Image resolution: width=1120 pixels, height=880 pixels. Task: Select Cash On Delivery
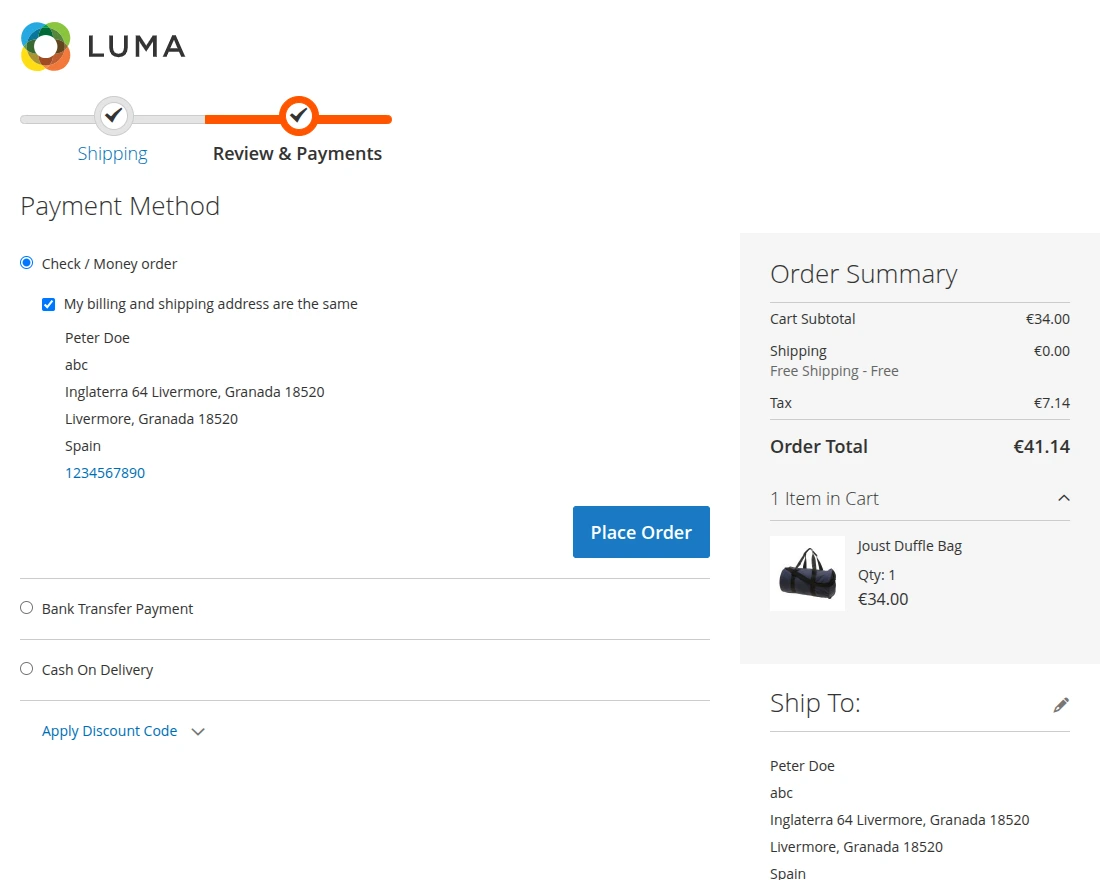coord(26,668)
